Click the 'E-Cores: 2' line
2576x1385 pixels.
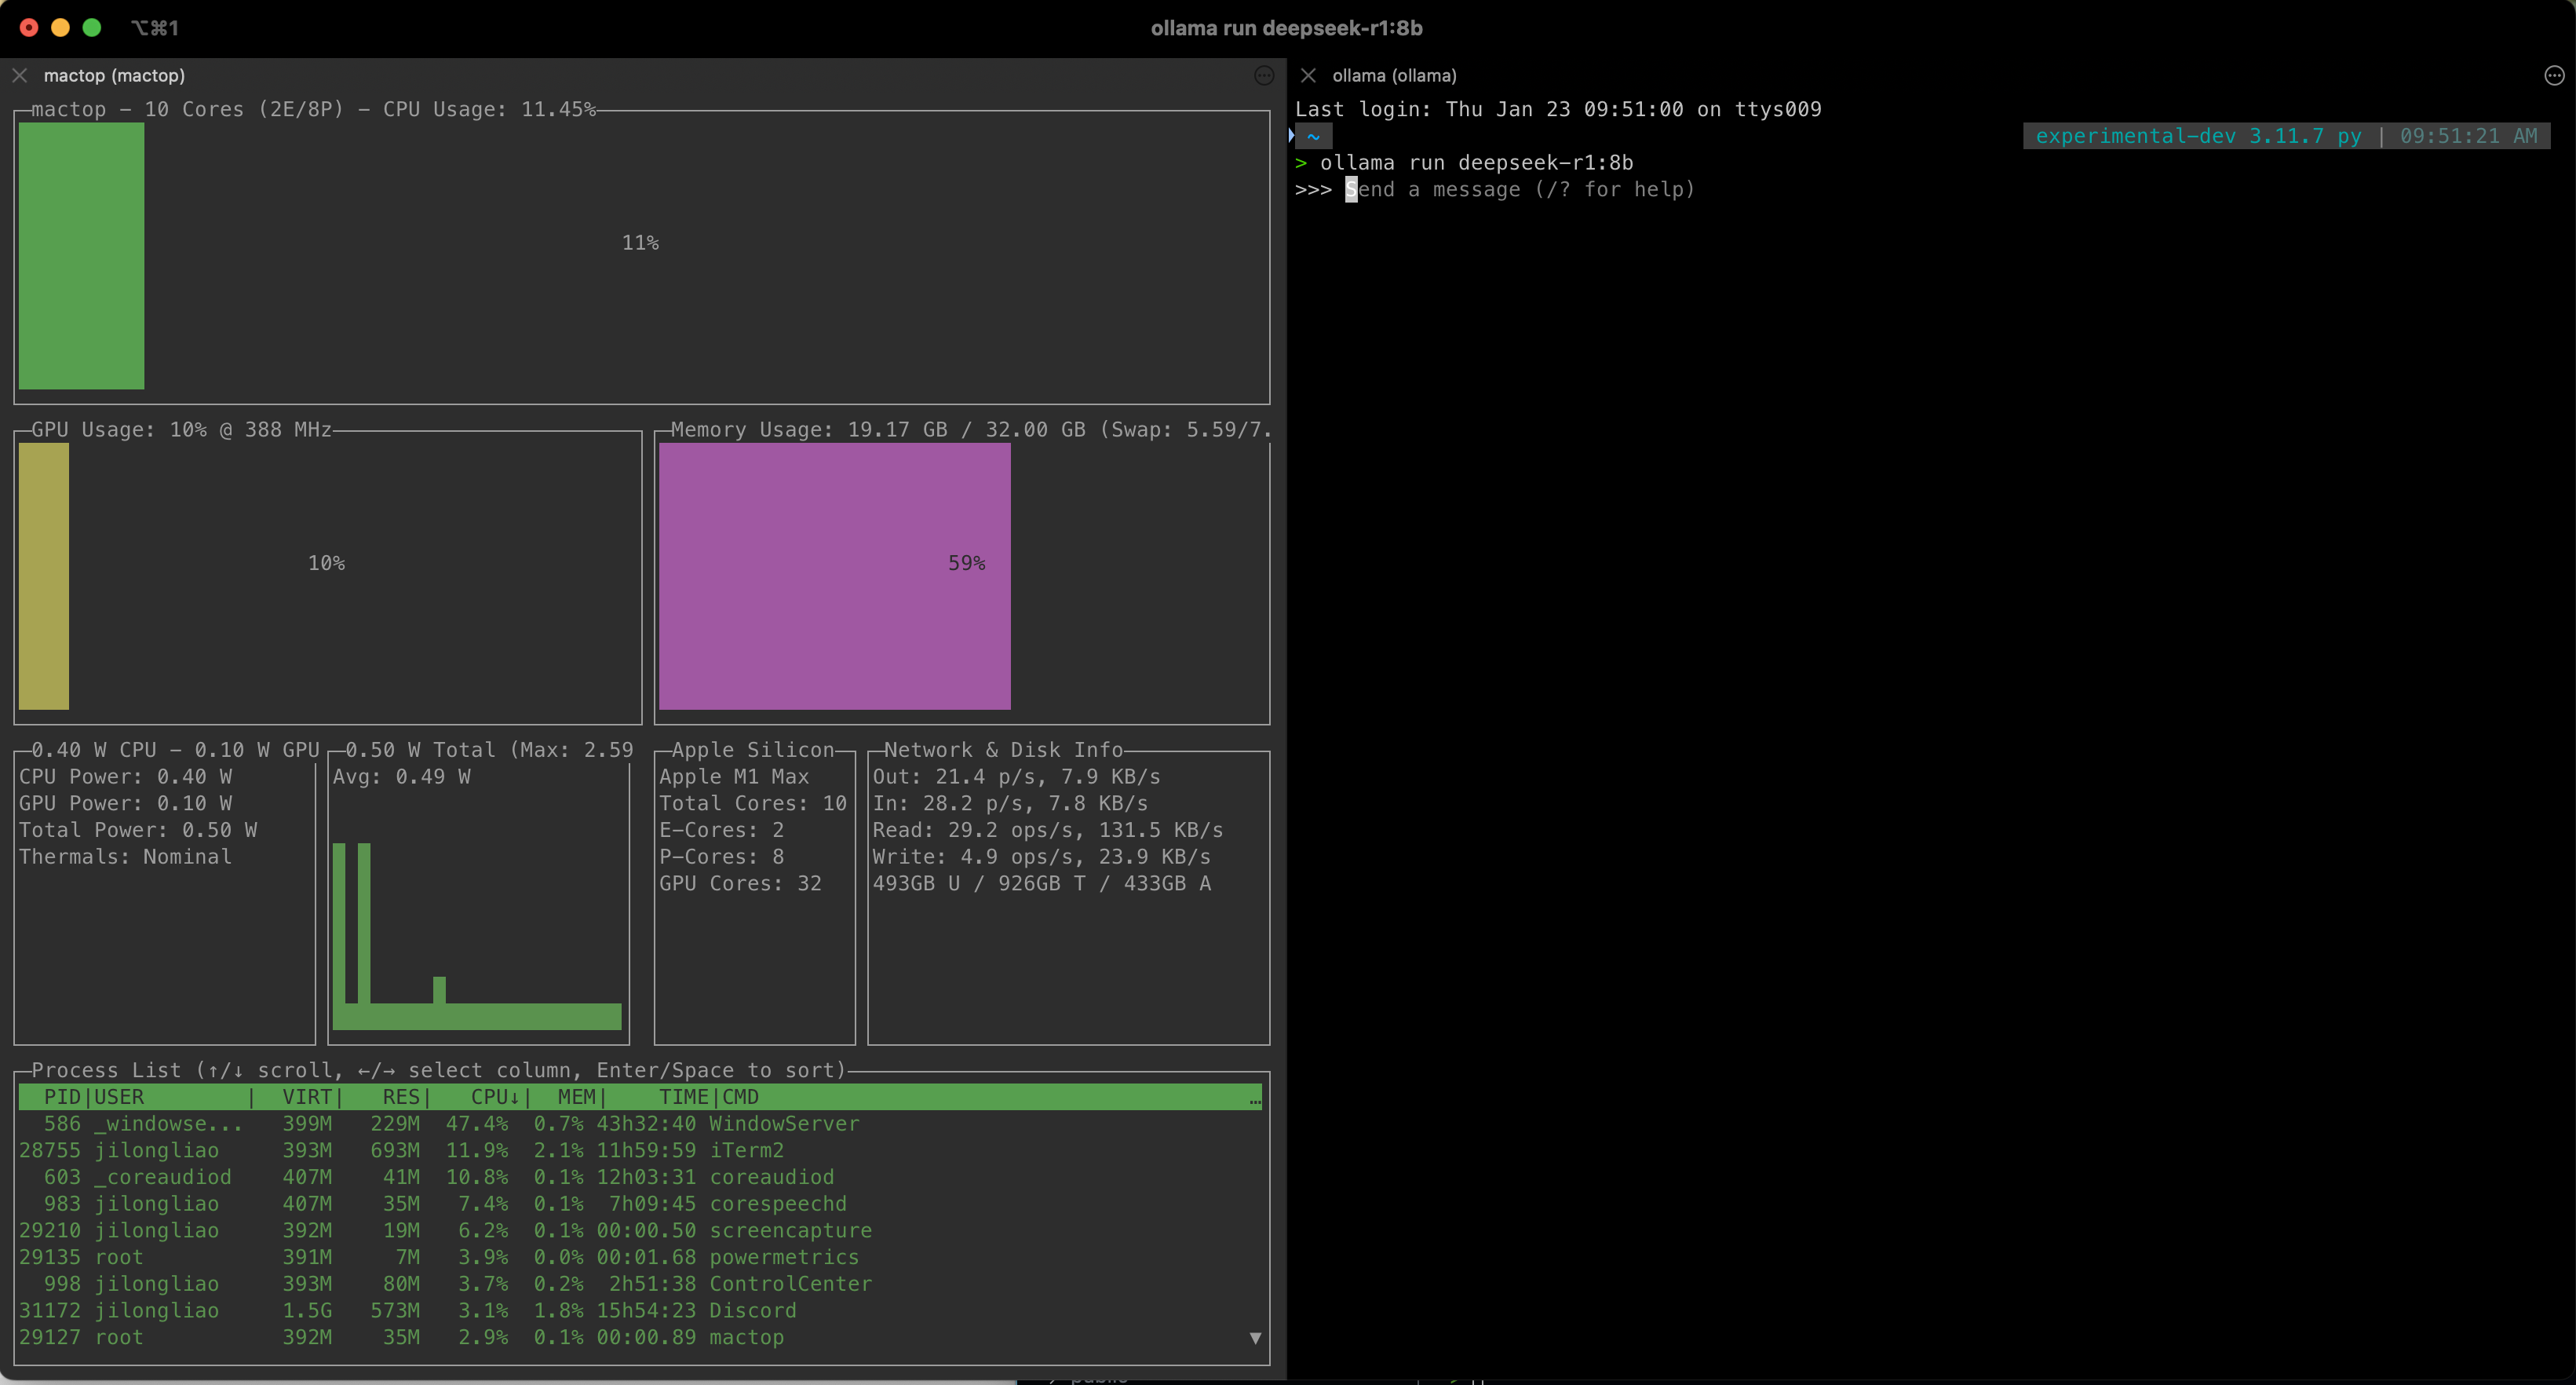click(721, 830)
